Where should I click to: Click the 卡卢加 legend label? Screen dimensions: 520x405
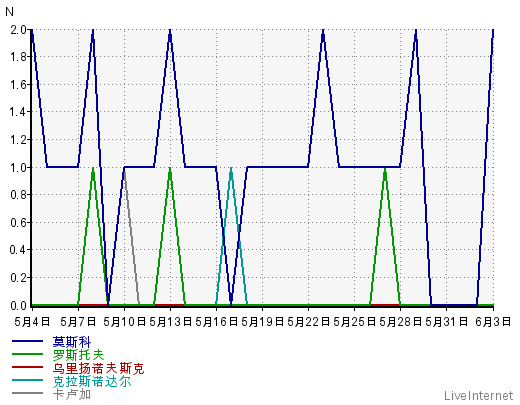coord(72,394)
